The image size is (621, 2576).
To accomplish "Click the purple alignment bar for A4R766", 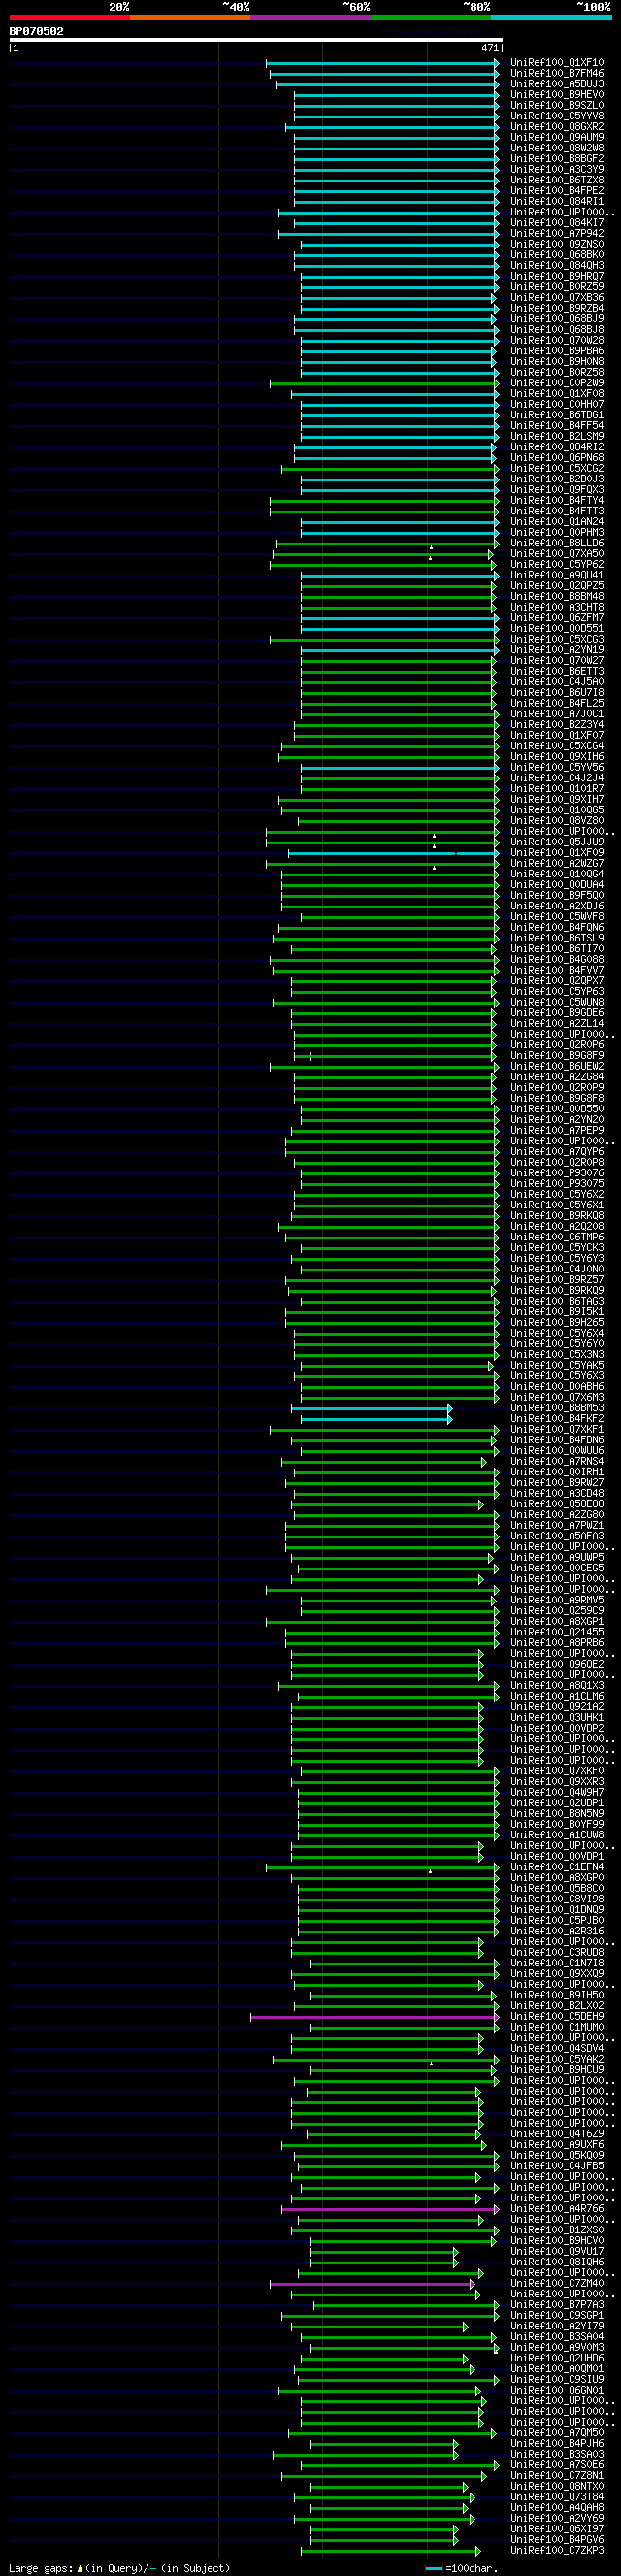I will tap(390, 2209).
